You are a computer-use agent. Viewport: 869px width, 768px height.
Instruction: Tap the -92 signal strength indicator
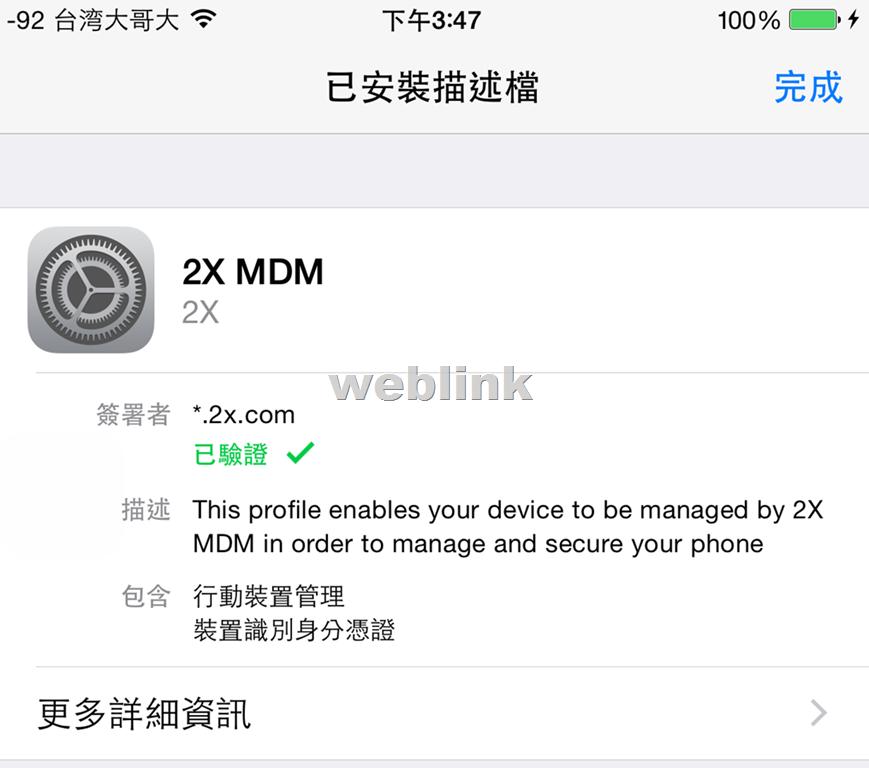(25, 21)
